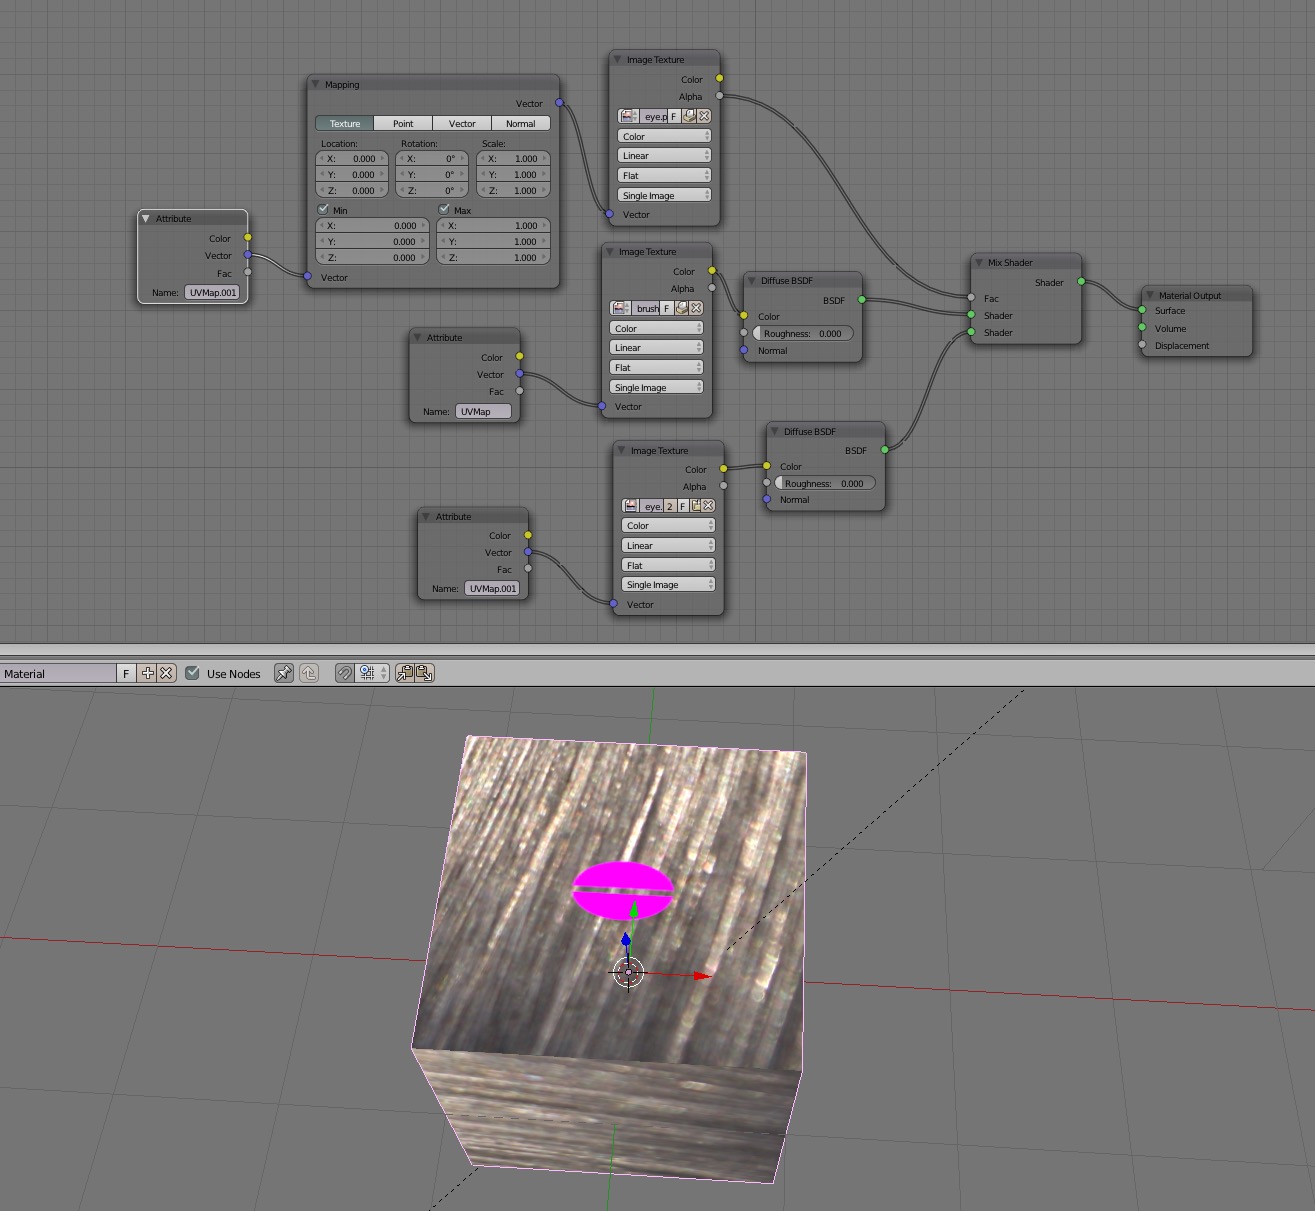The height and width of the screenshot is (1211, 1315).
Task: Collapse the Material Output node triangle
Action: pos(1149,295)
